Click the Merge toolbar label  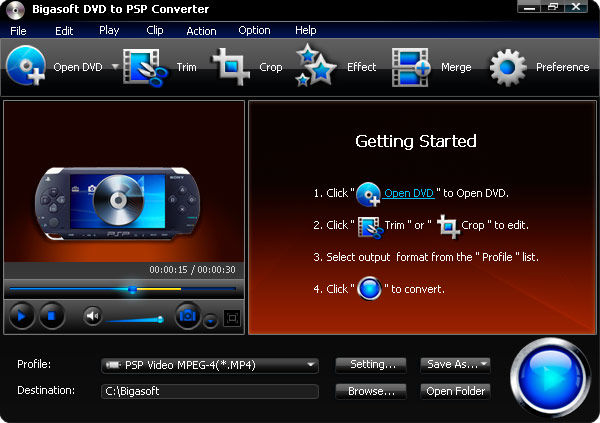tap(456, 67)
